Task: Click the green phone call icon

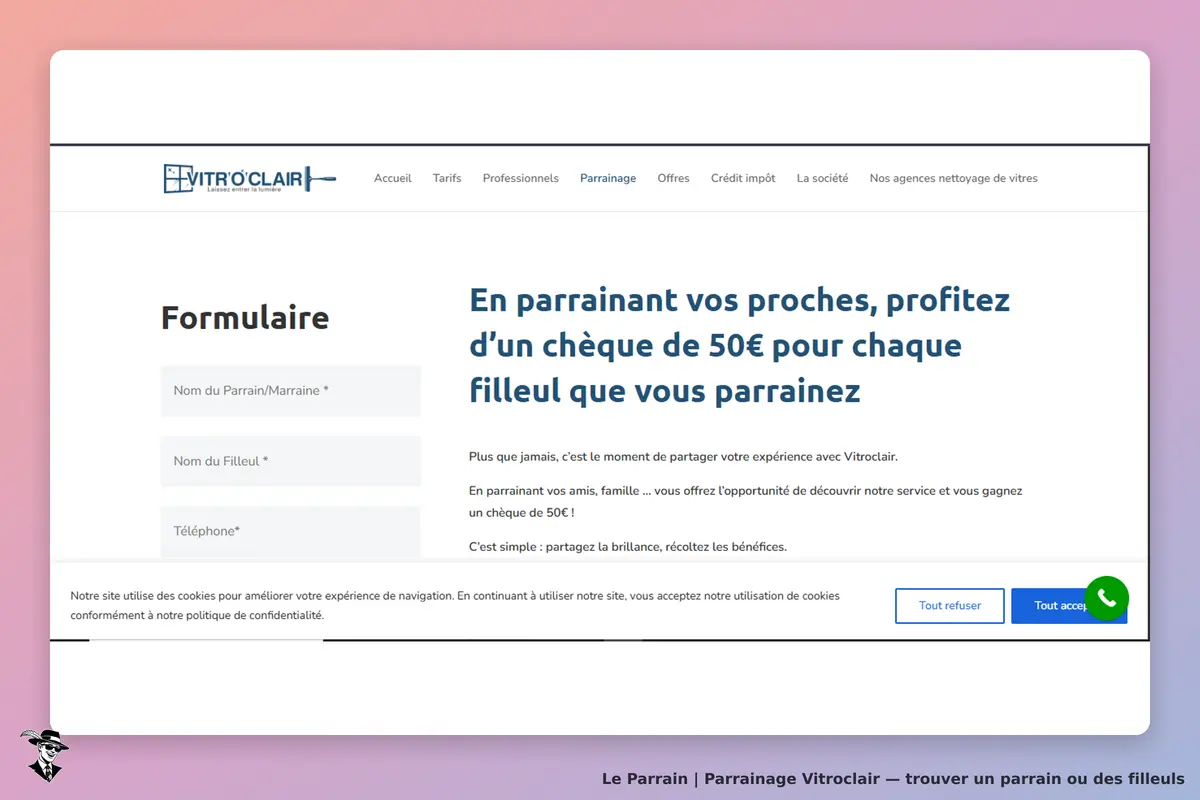Action: click(1106, 598)
